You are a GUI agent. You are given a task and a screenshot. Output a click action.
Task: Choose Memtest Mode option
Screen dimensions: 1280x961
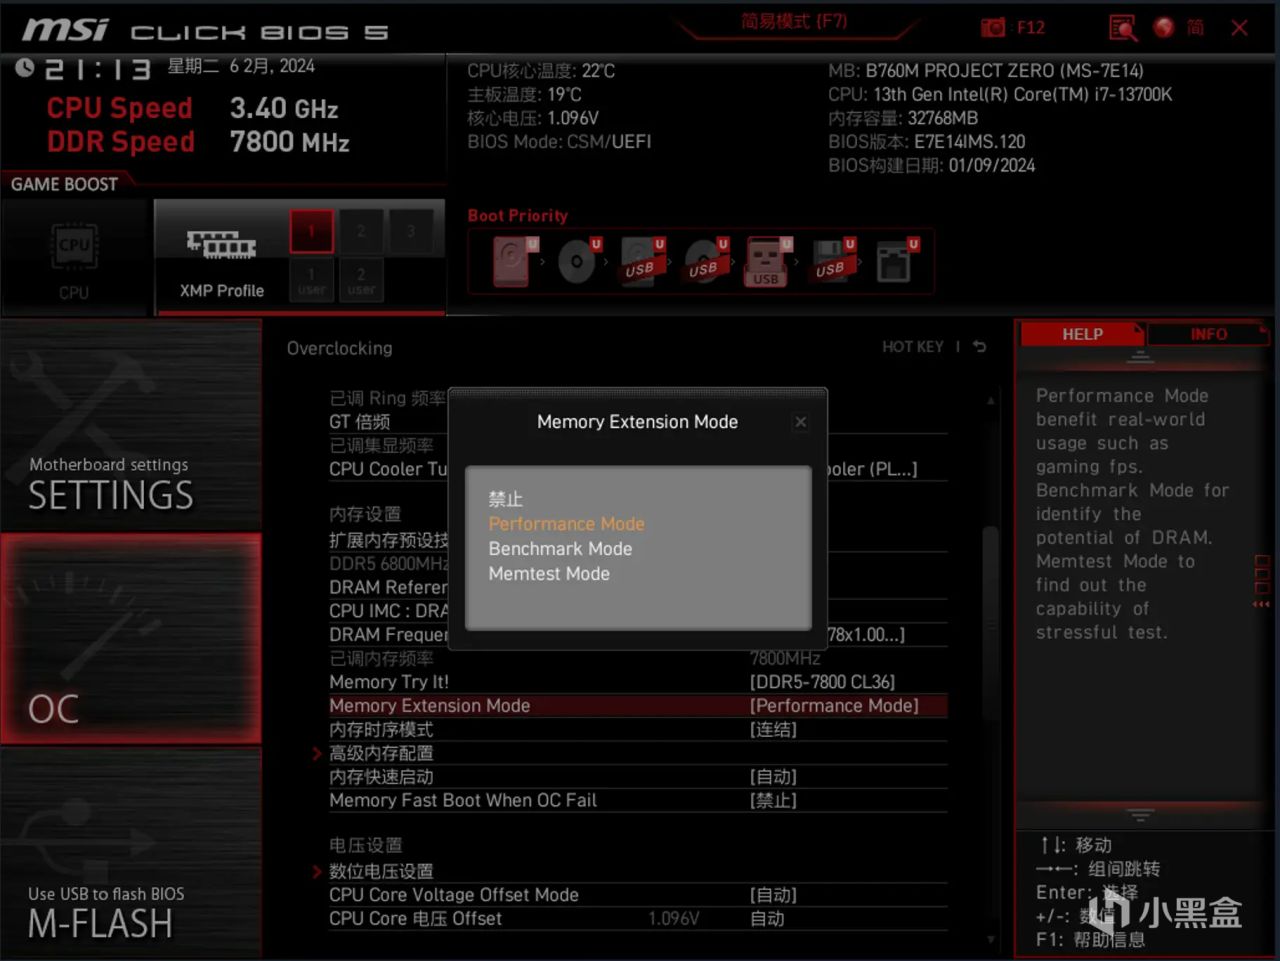pos(549,574)
